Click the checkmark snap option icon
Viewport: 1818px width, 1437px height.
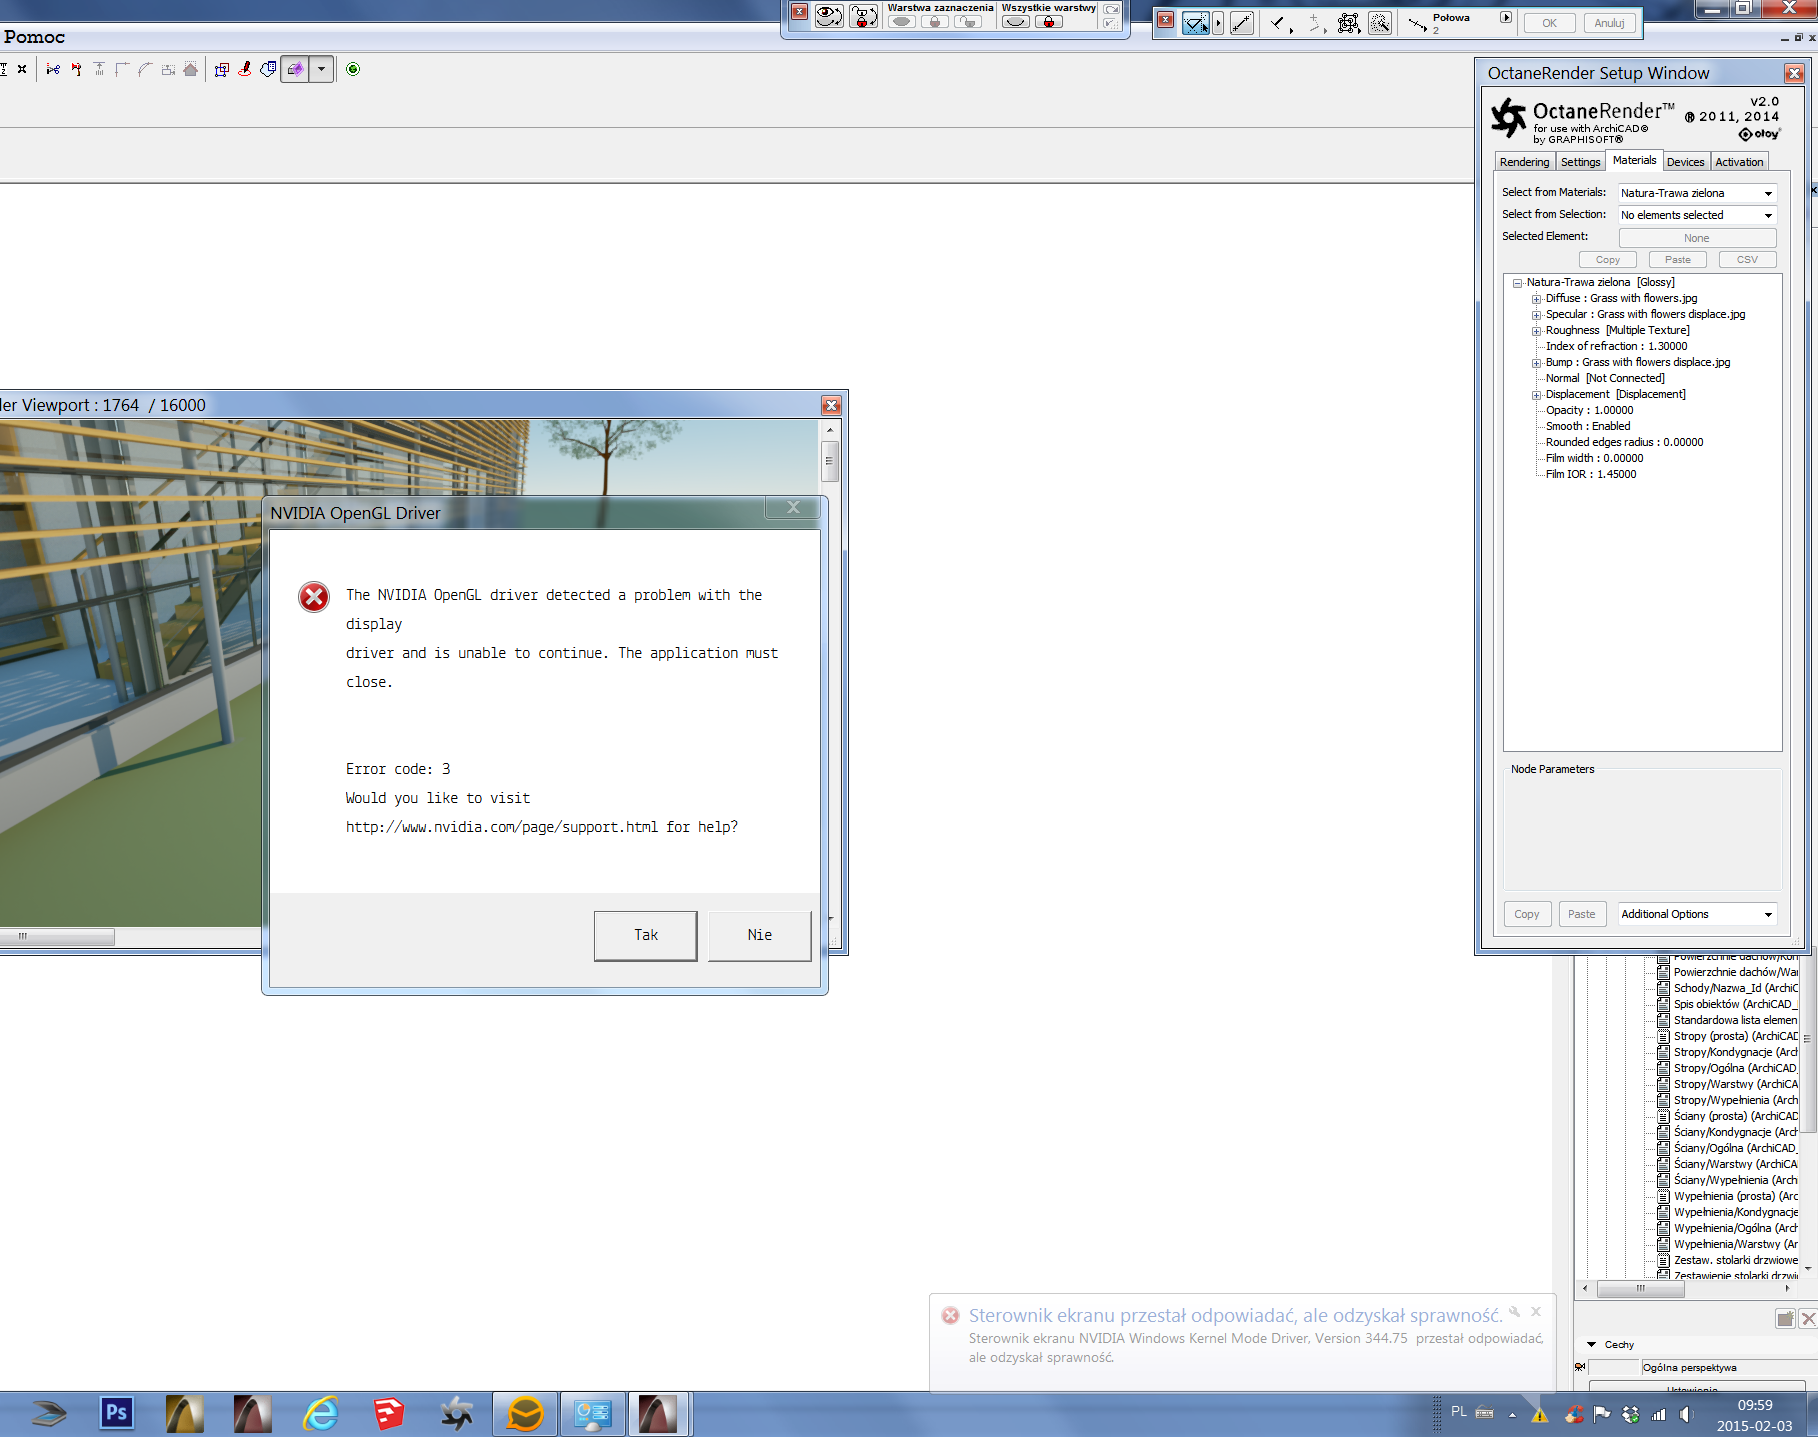1280,23
